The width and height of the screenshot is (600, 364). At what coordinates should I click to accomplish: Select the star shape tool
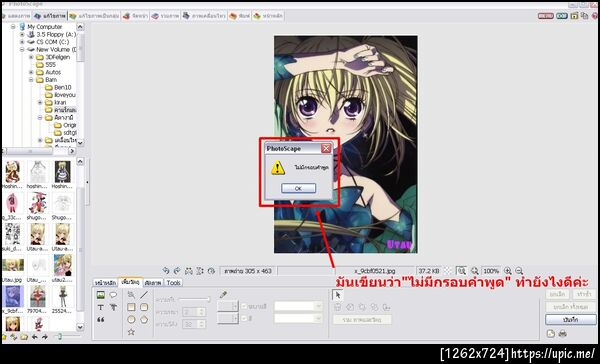pos(131,332)
